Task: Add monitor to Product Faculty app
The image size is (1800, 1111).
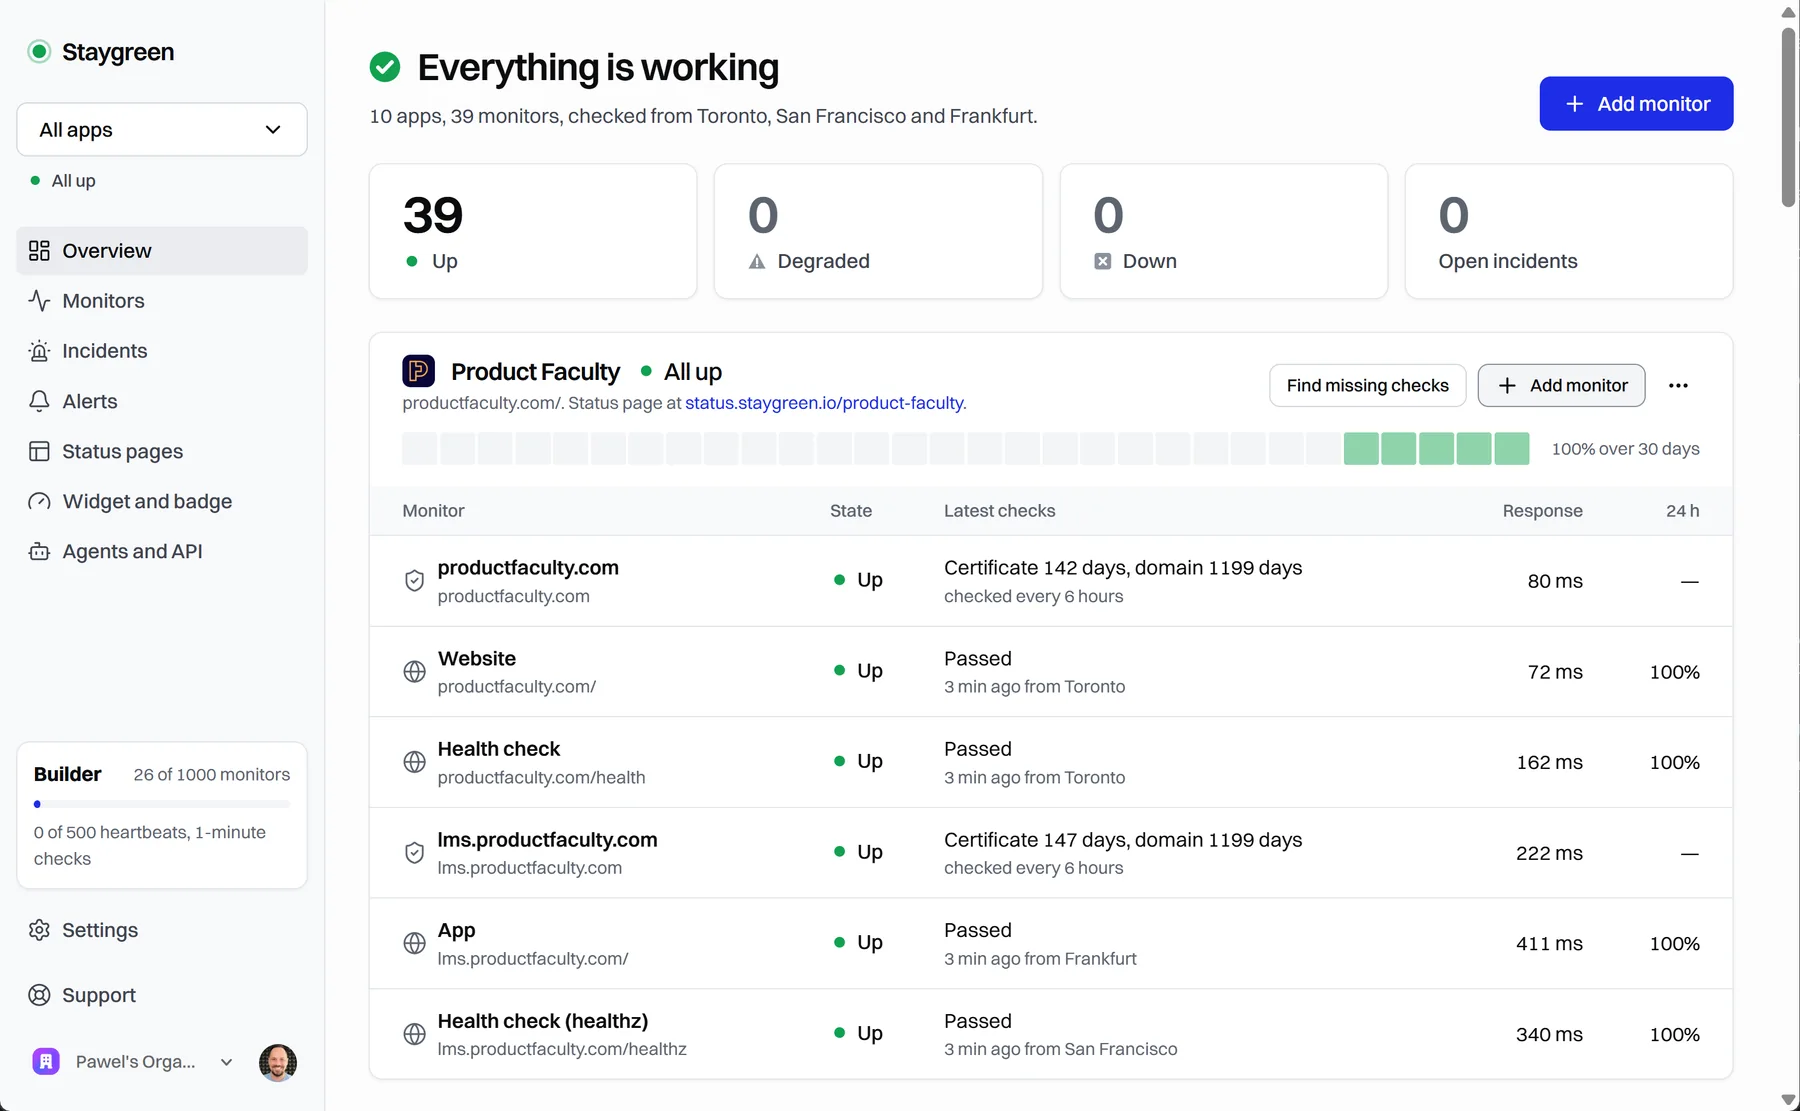Action: click(x=1561, y=386)
